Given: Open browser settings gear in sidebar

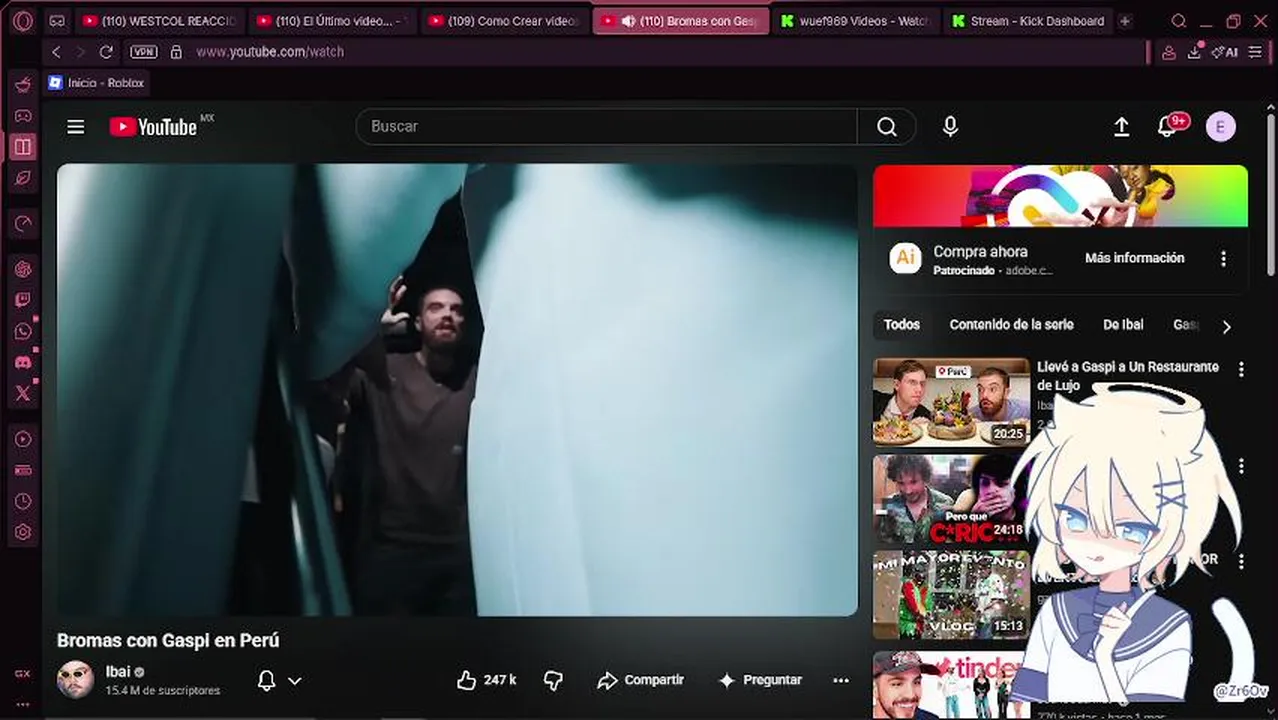Looking at the screenshot, I should coord(22,532).
